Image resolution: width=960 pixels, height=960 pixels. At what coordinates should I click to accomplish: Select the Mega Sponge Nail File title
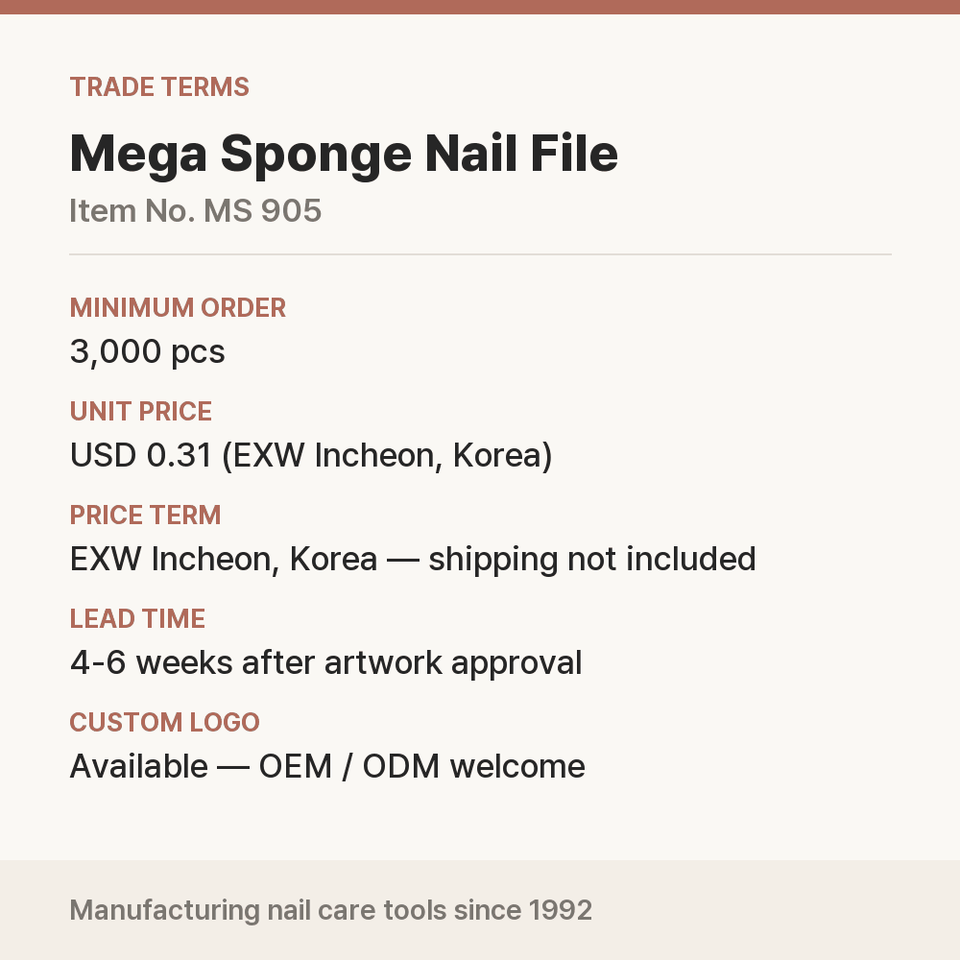[x=343, y=154]
